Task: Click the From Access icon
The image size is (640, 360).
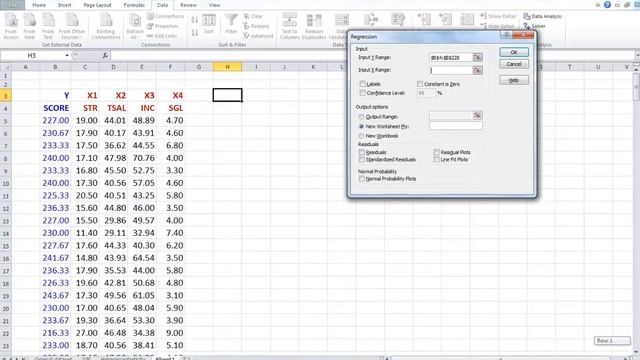Action: (x=11, y=26)
